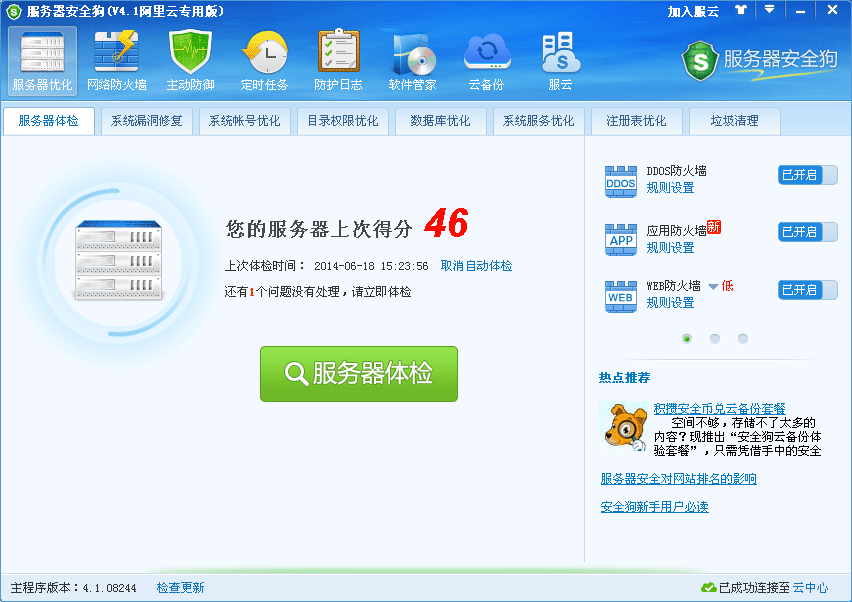852x602 pixels.
Task: Minimize the 服务器安全狗 window
Action: pyautogui.click(x=800, y=10)
